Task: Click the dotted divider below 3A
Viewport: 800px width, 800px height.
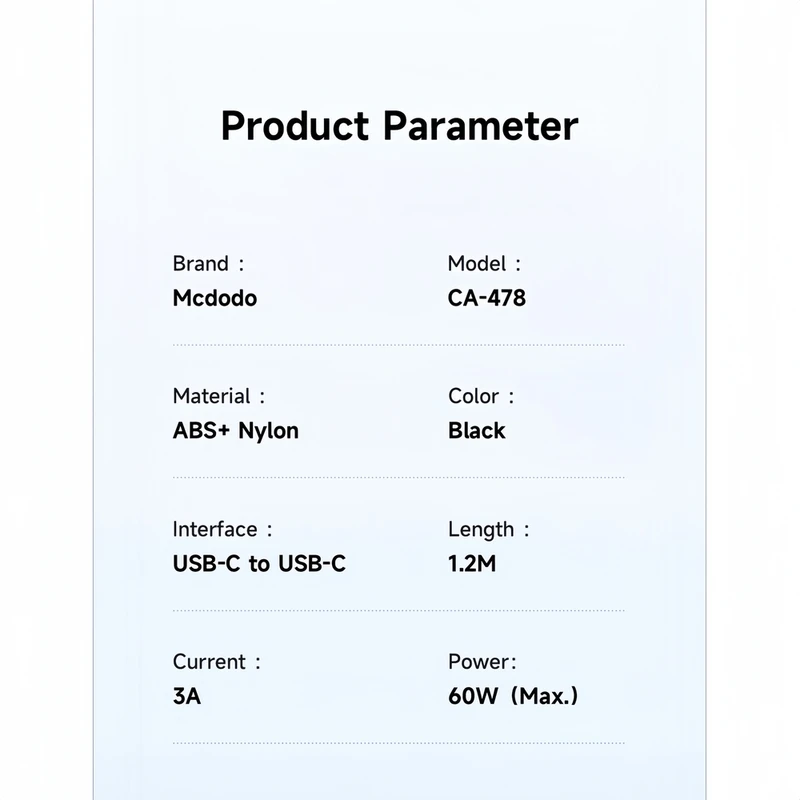Action: [x=398, y=743]
